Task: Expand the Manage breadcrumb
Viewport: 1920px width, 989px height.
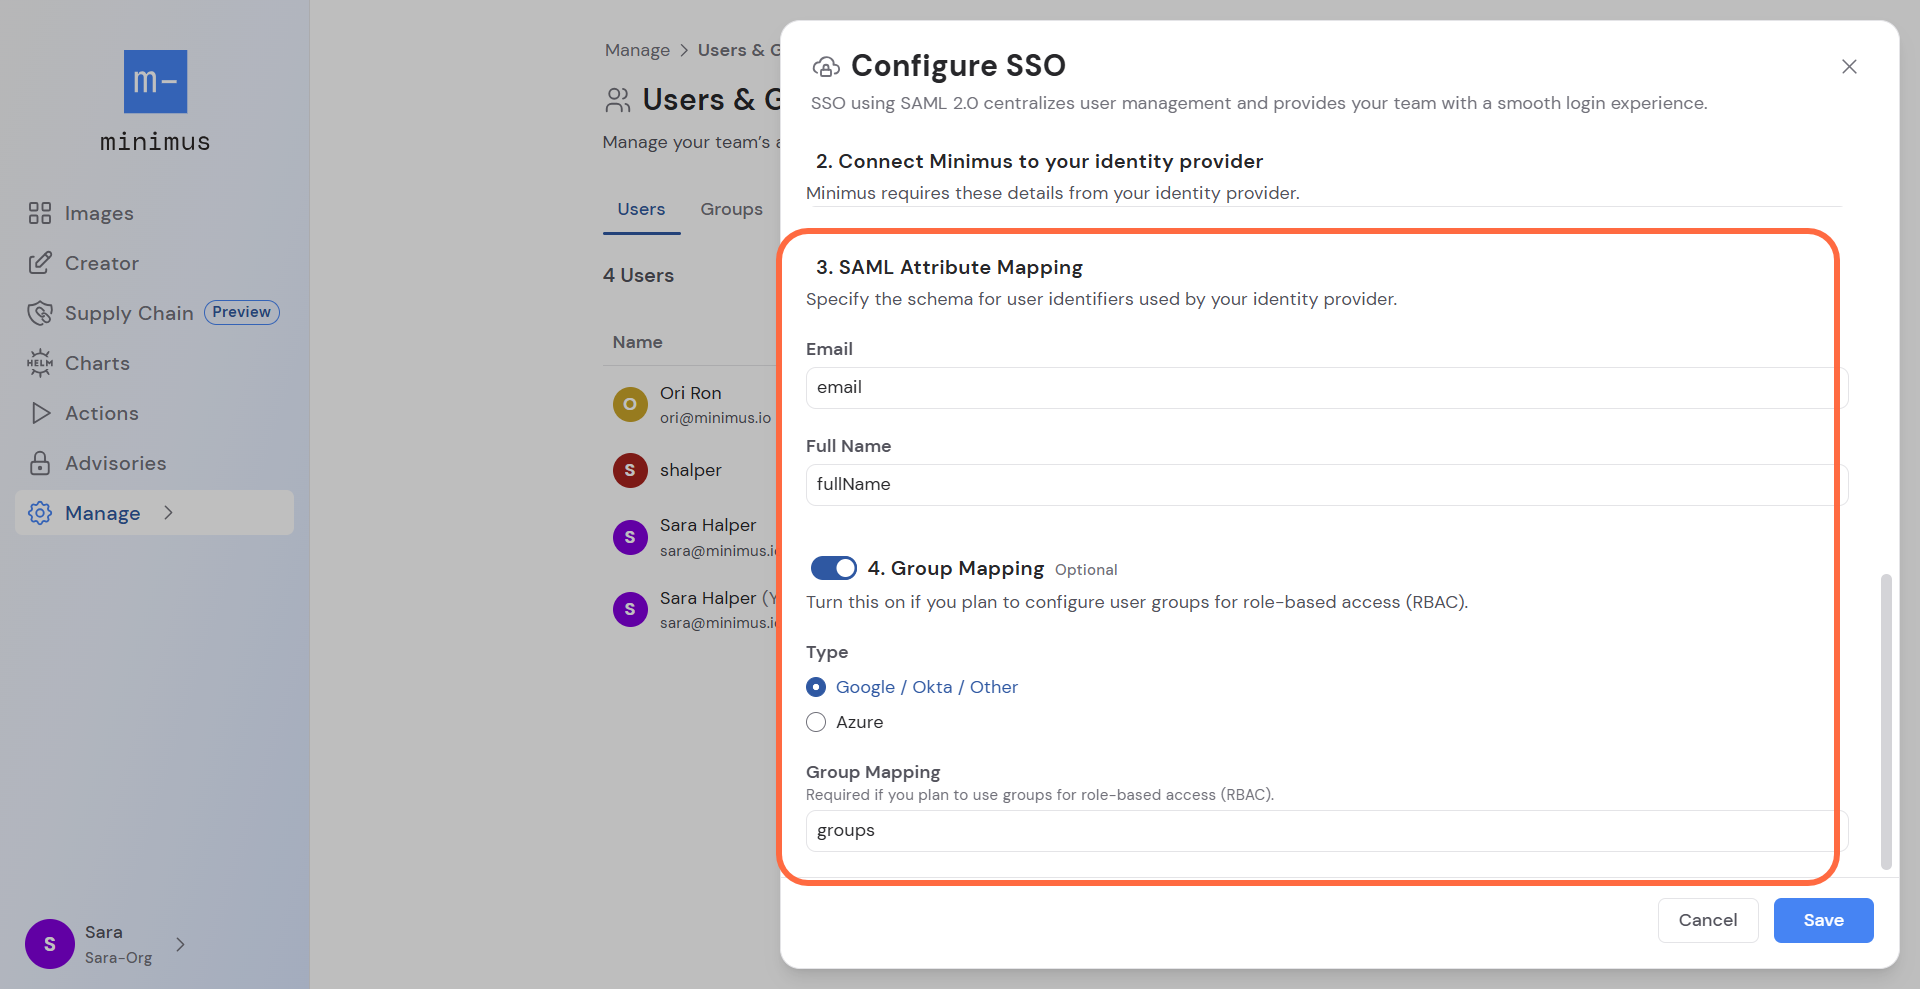Action: point(637,50)
